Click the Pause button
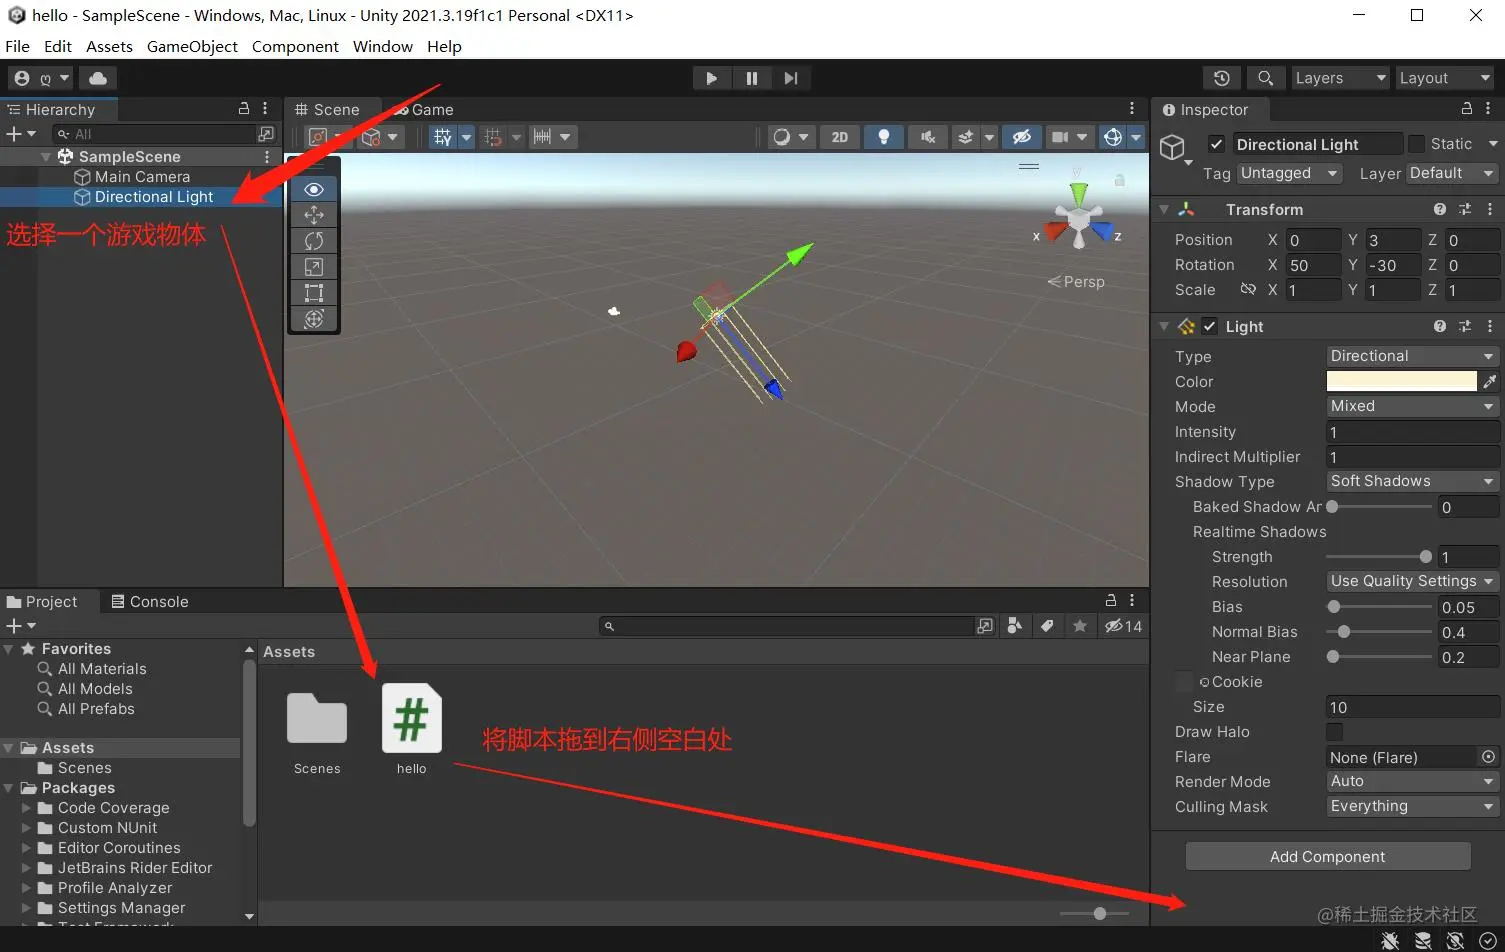This screenshot has width=1505, height=952. (752, 77)
